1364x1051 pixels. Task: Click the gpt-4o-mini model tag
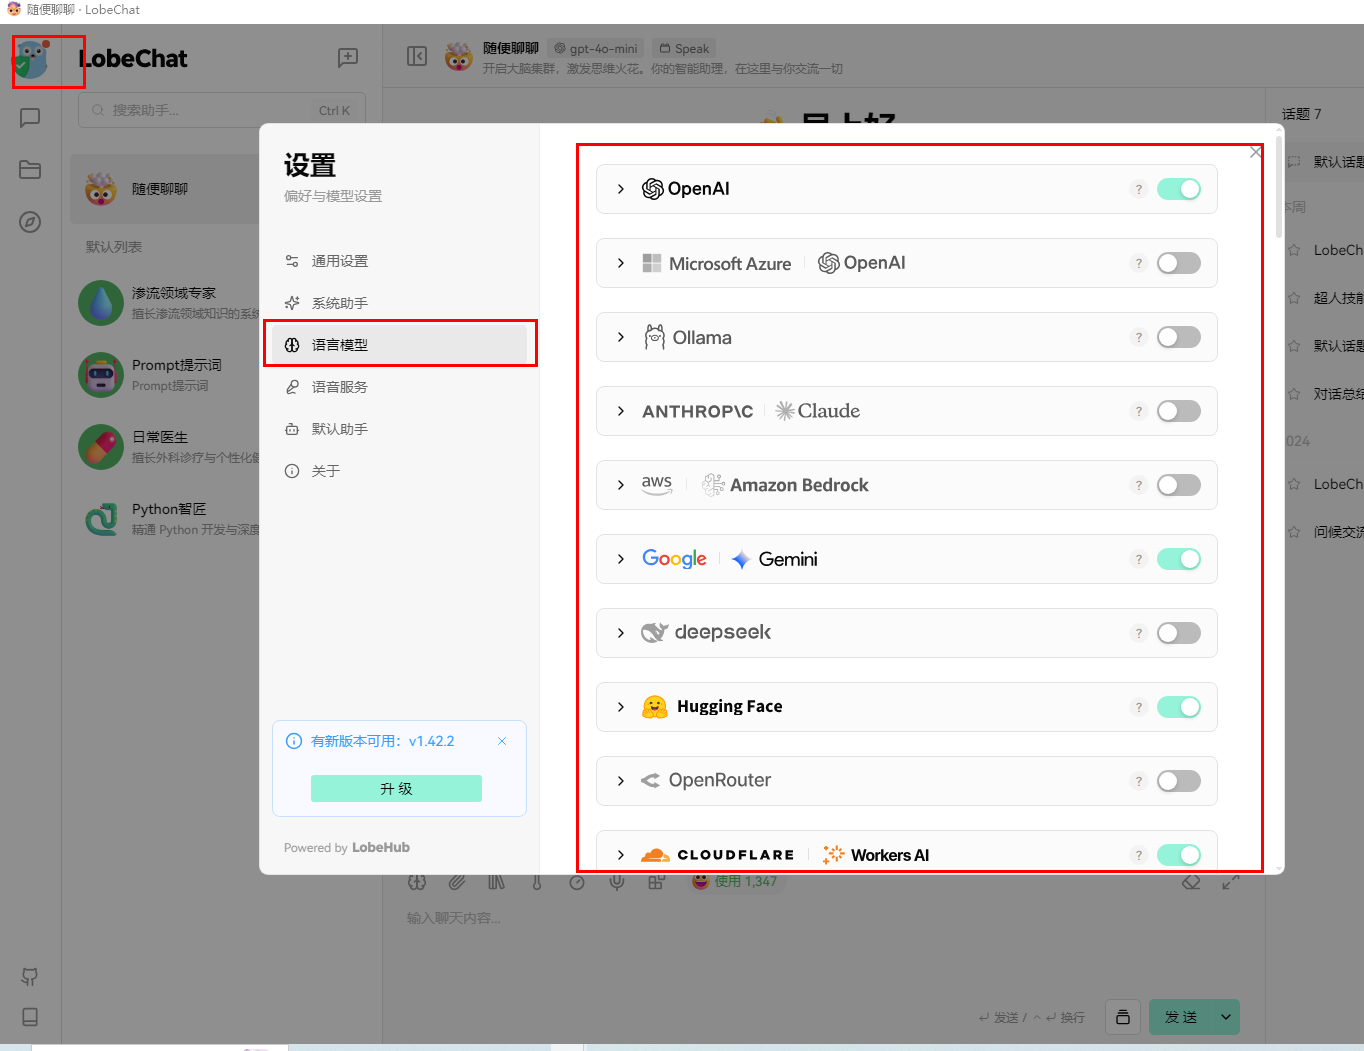pos(596,48)
